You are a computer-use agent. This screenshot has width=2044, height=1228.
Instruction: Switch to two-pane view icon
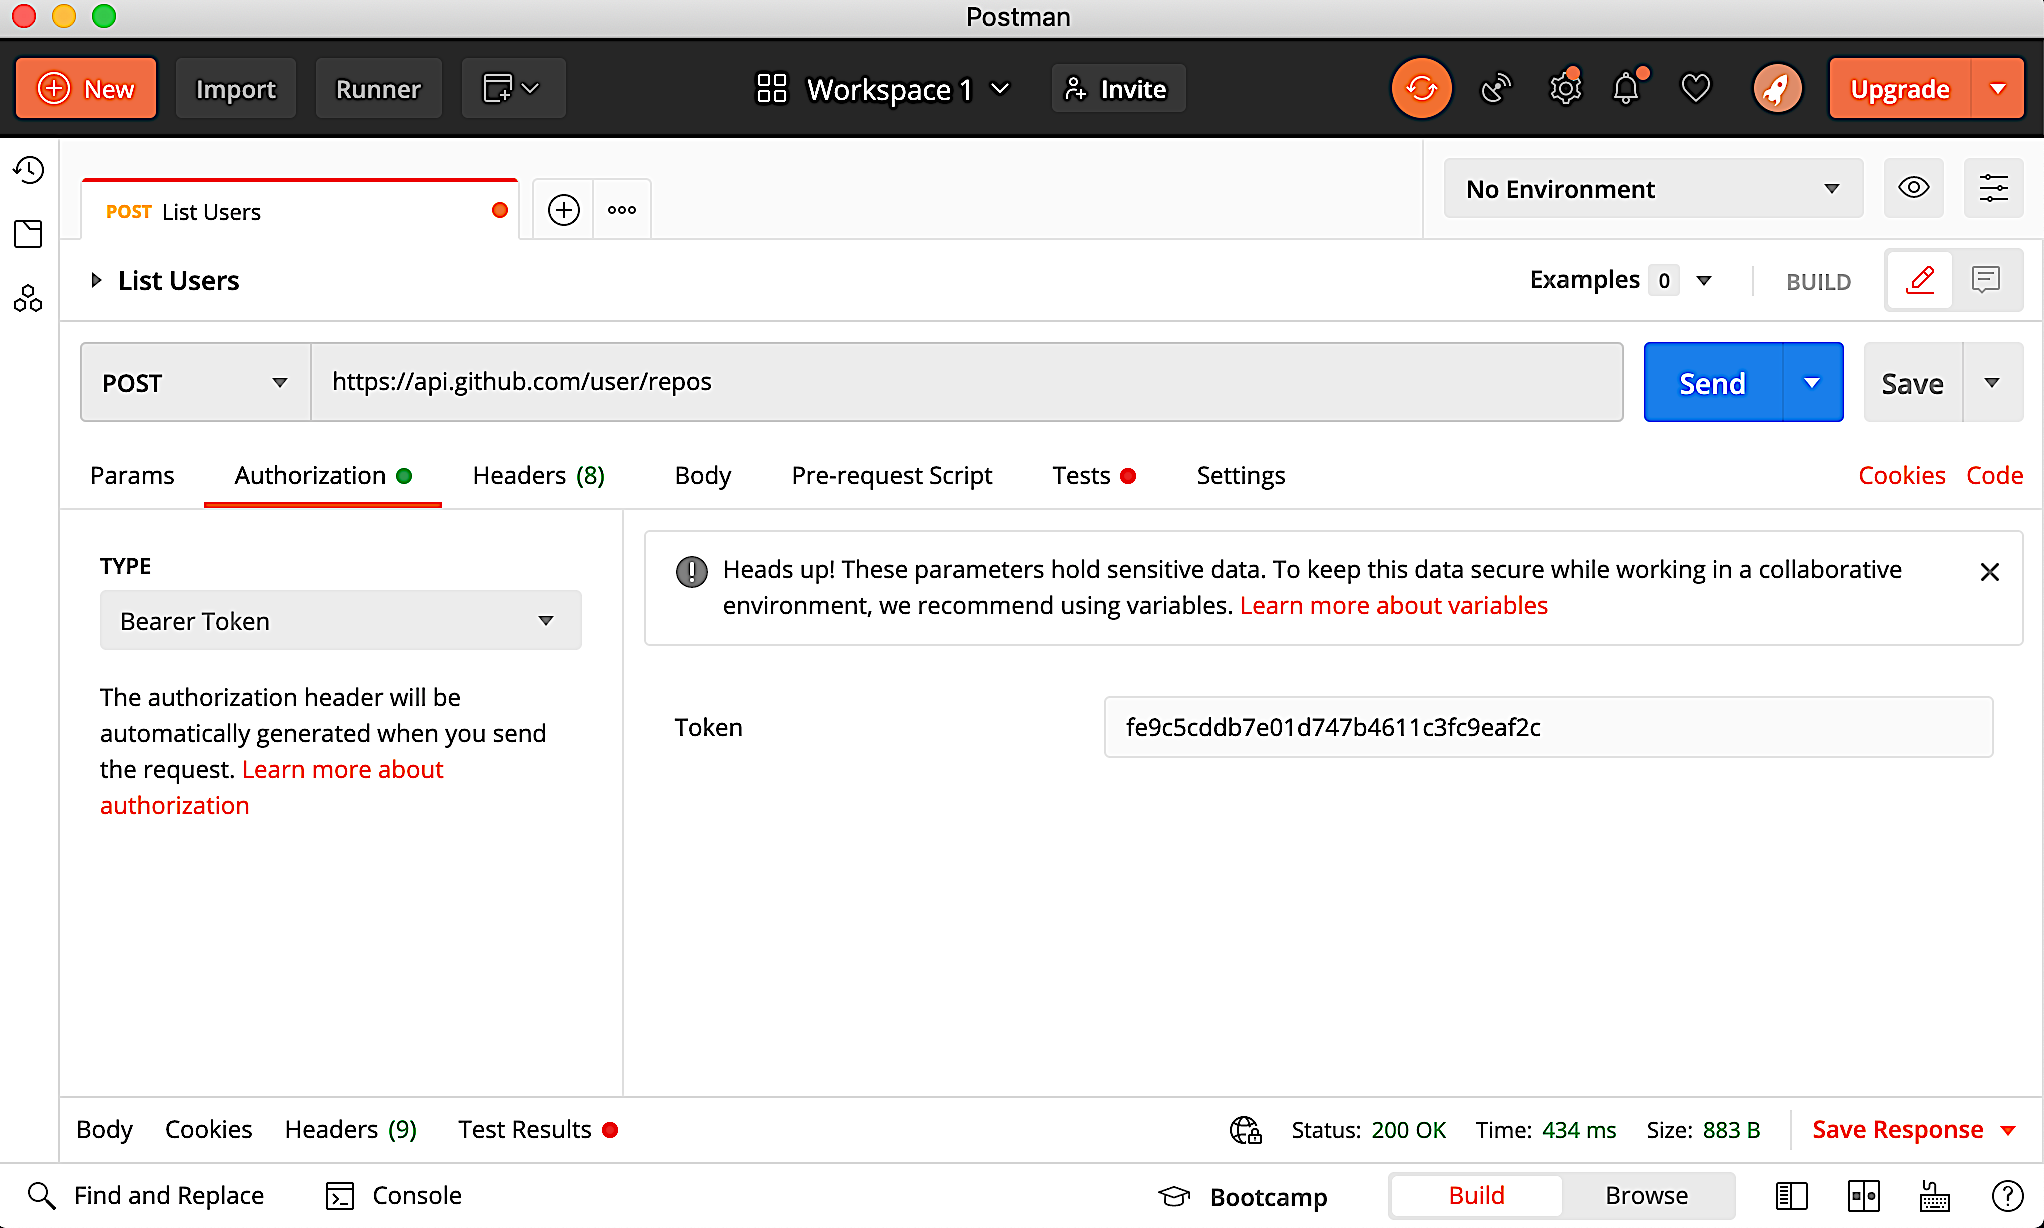click(1864, 1196)
